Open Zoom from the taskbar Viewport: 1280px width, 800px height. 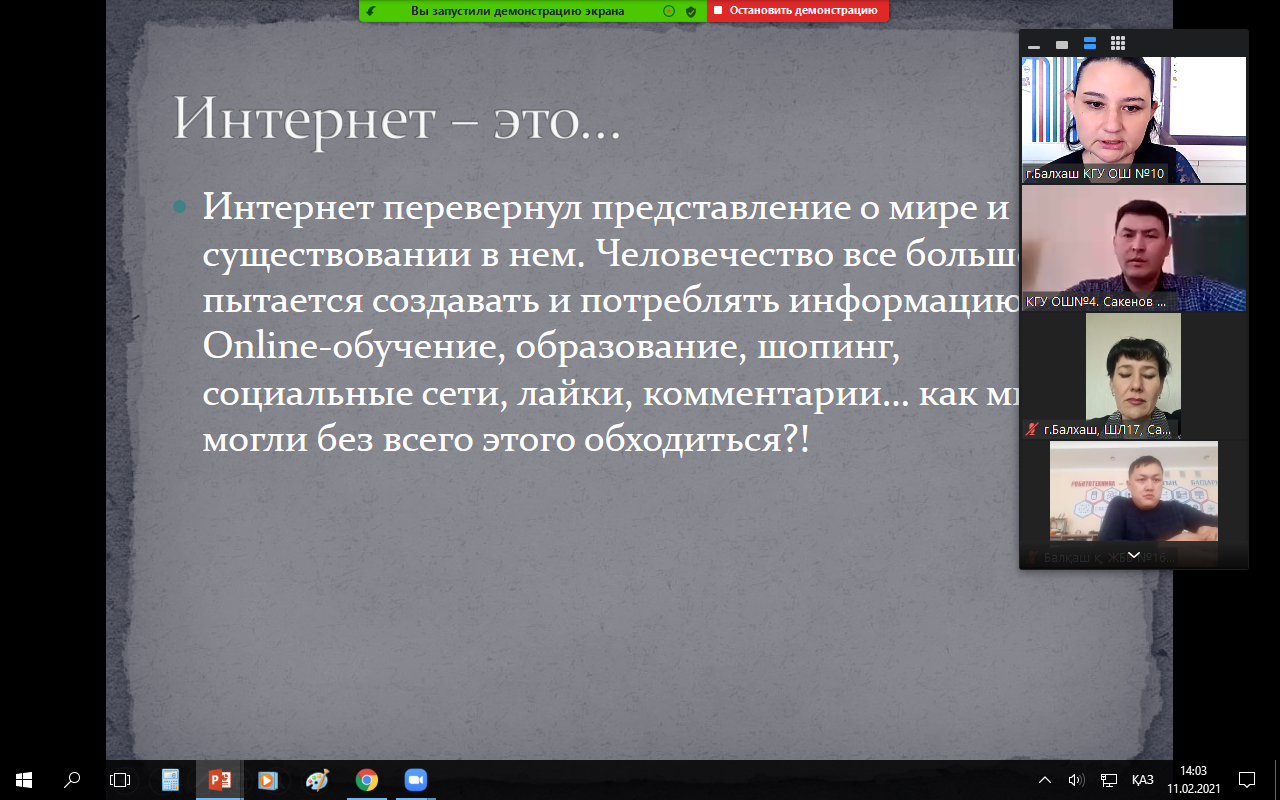tap(415, 780)
